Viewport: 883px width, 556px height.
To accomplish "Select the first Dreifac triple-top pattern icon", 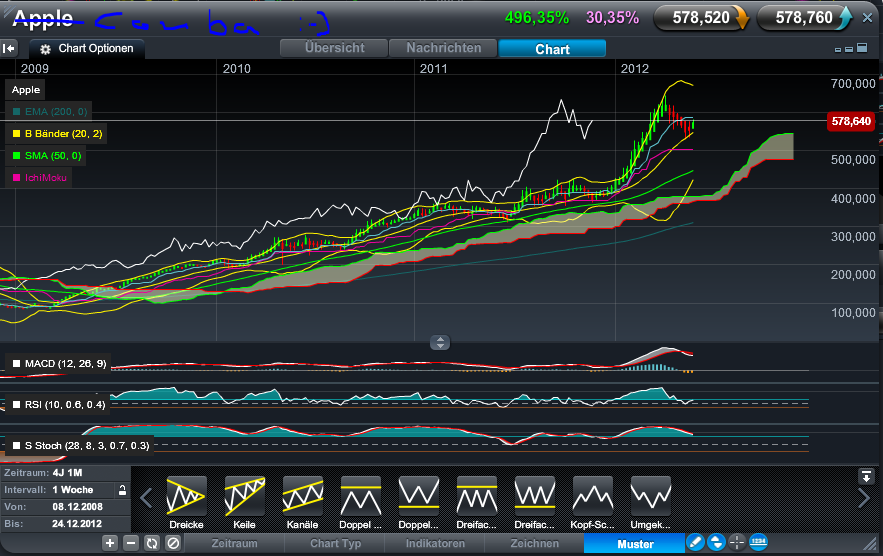I will [476, 496].
